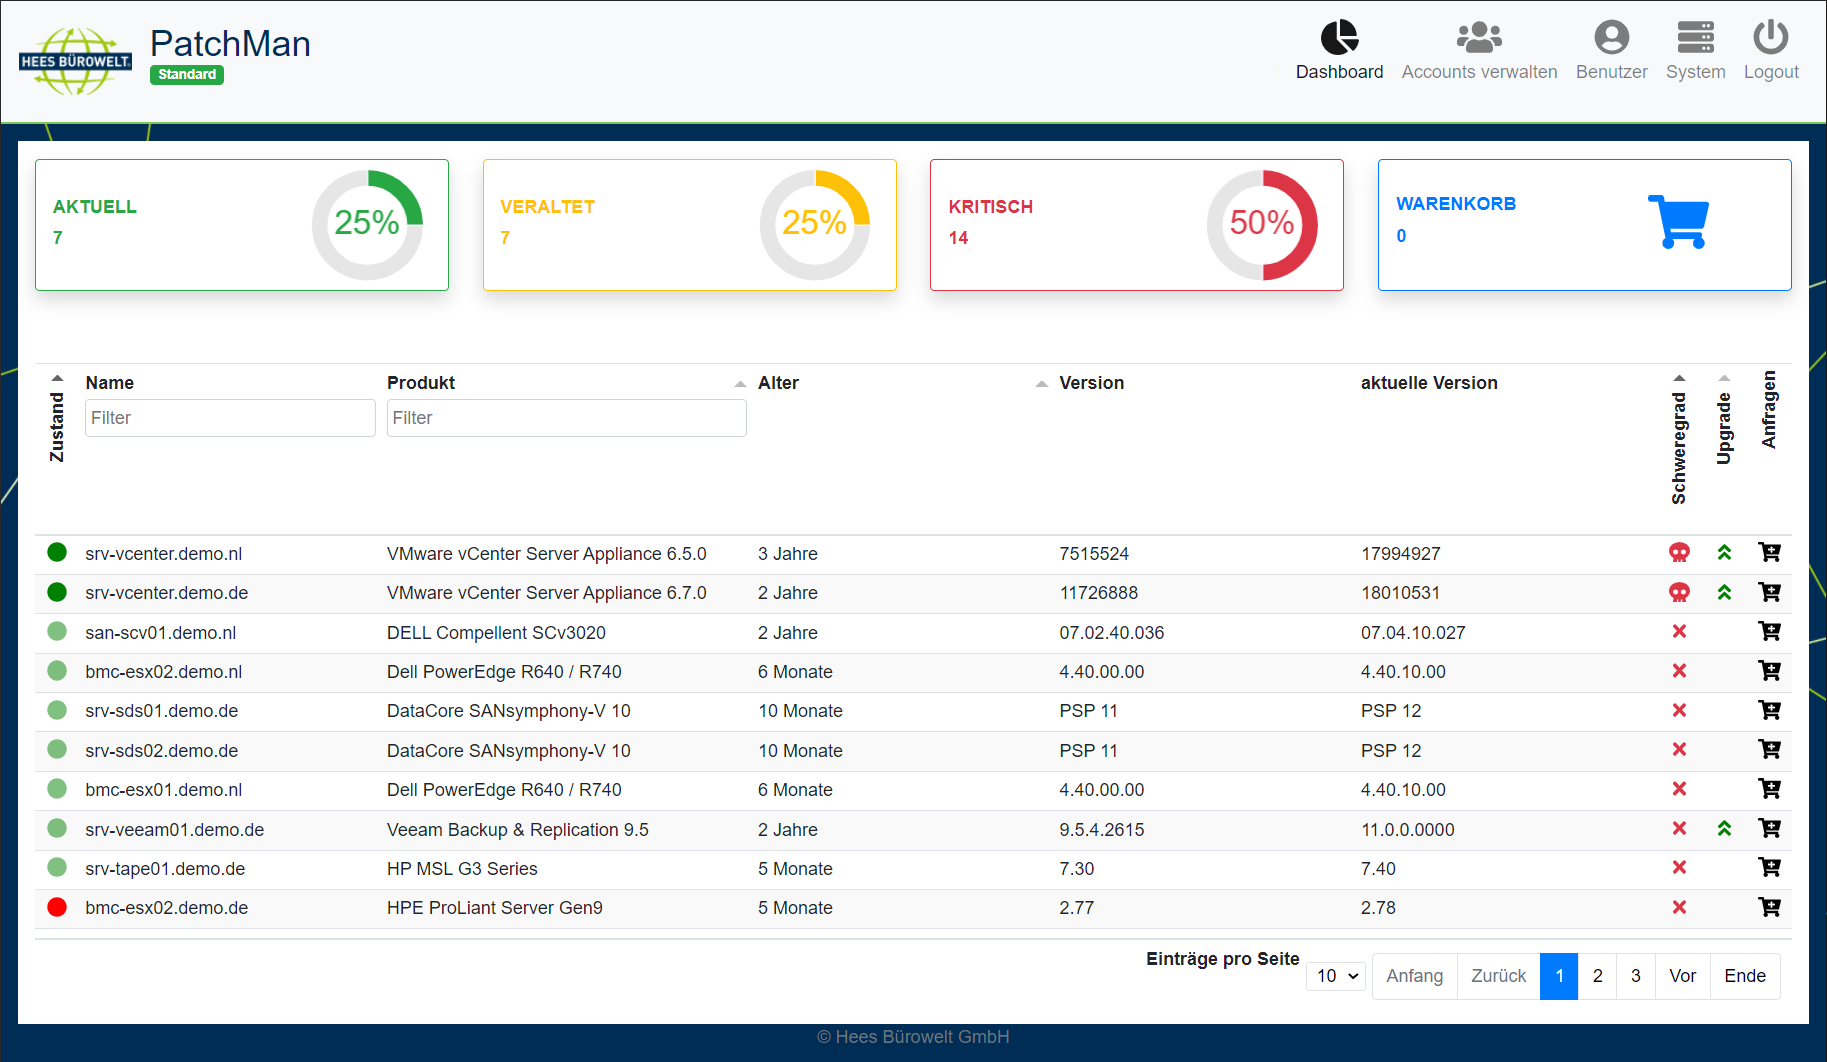Add bmc-esx01.demo.nl to cart
This screenshot has height=1062, width=1827.
[1769, 789]
